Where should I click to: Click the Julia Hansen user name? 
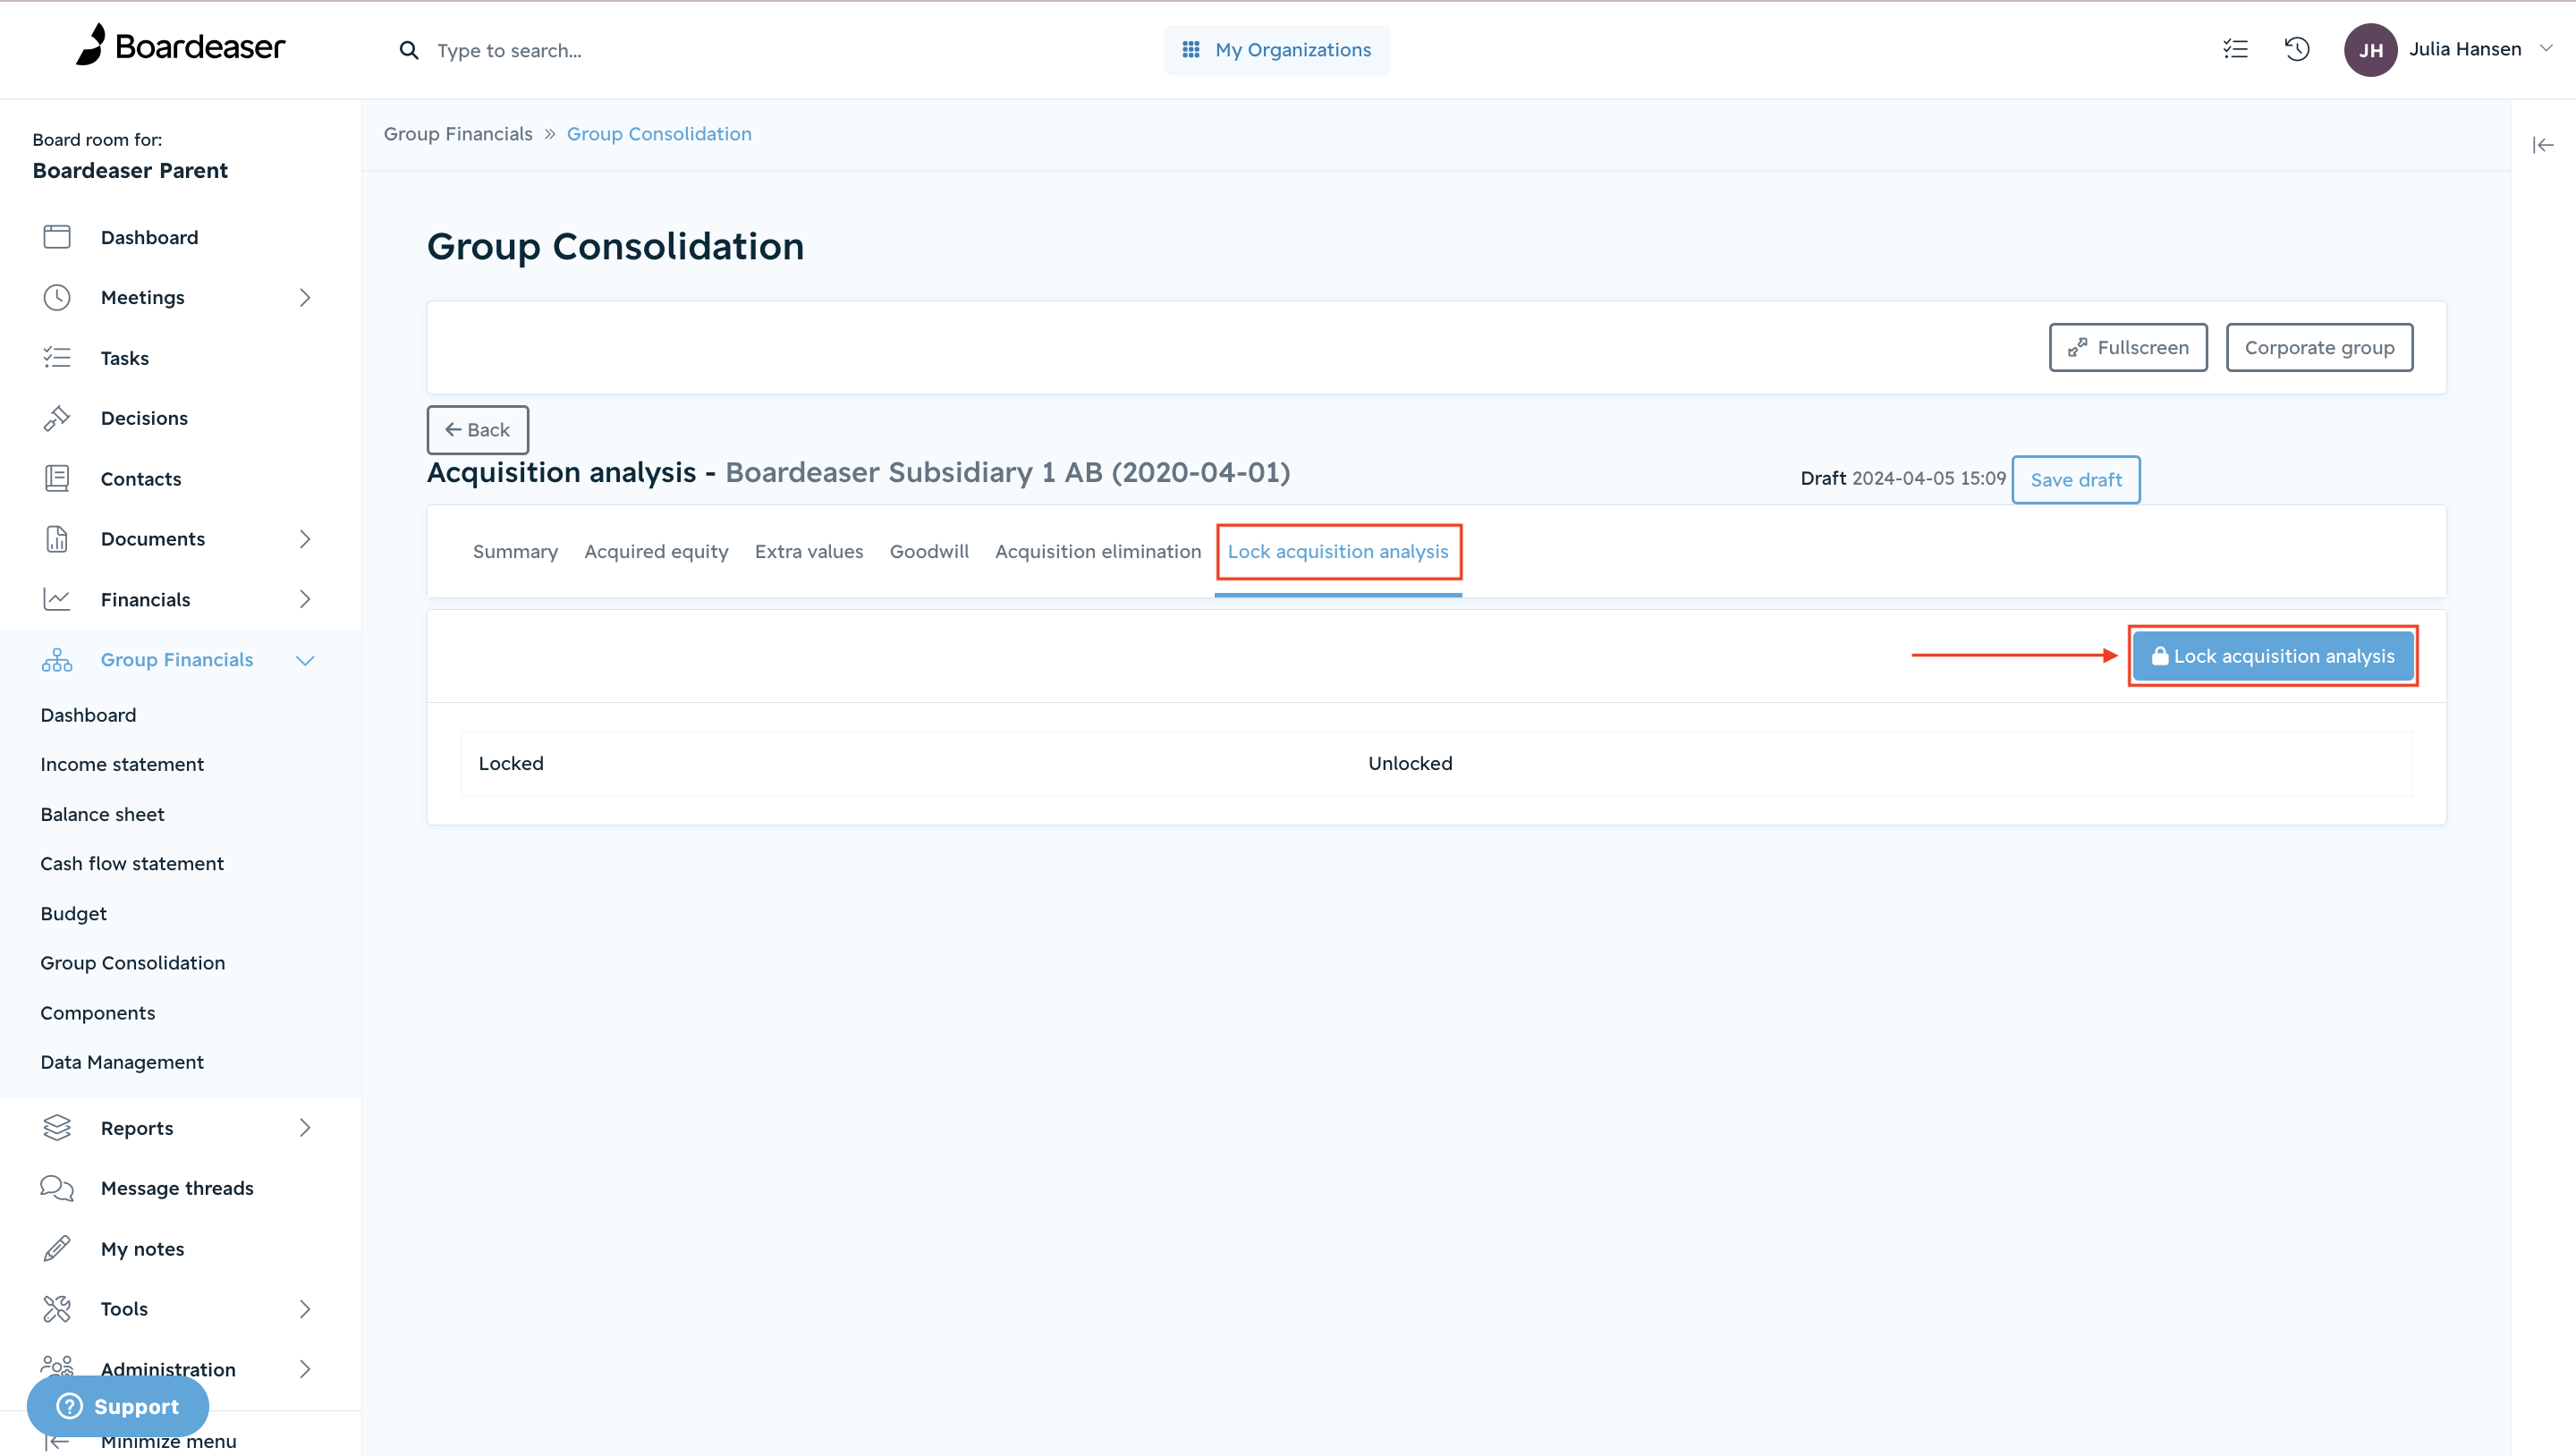2465,49
